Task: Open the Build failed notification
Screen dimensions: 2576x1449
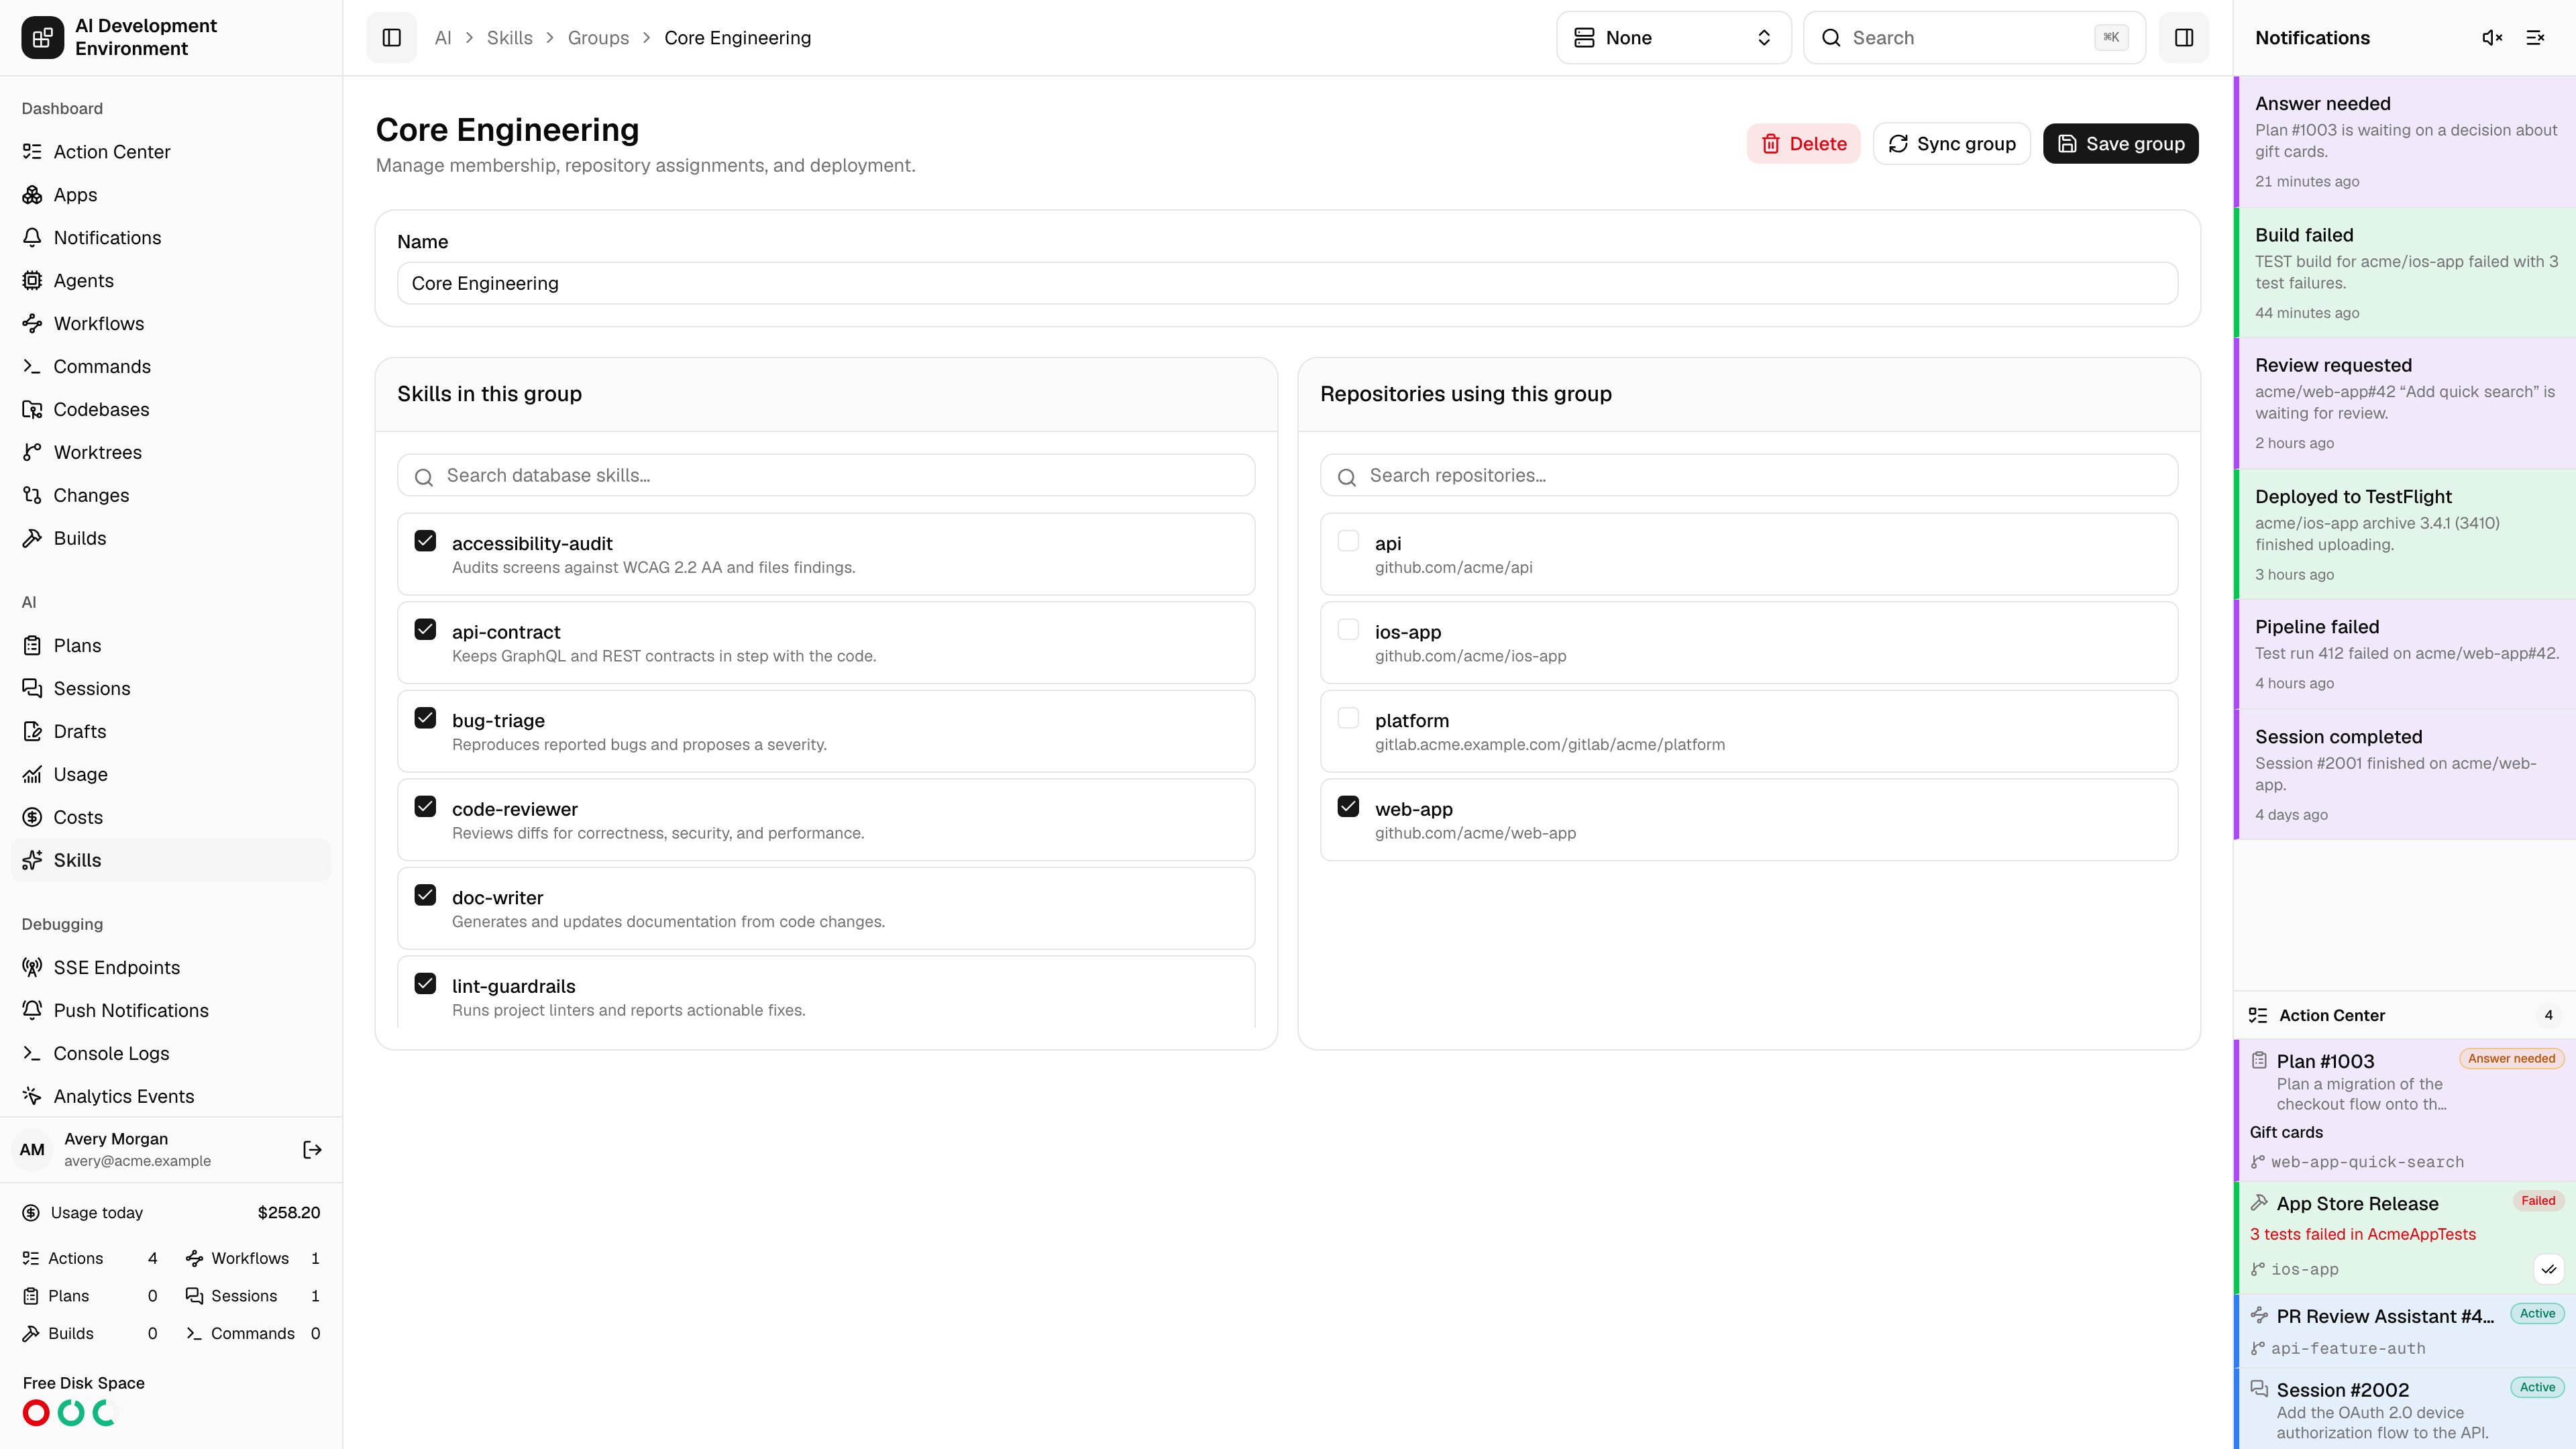Action: pyautogui.click(x=2405, y=273)
